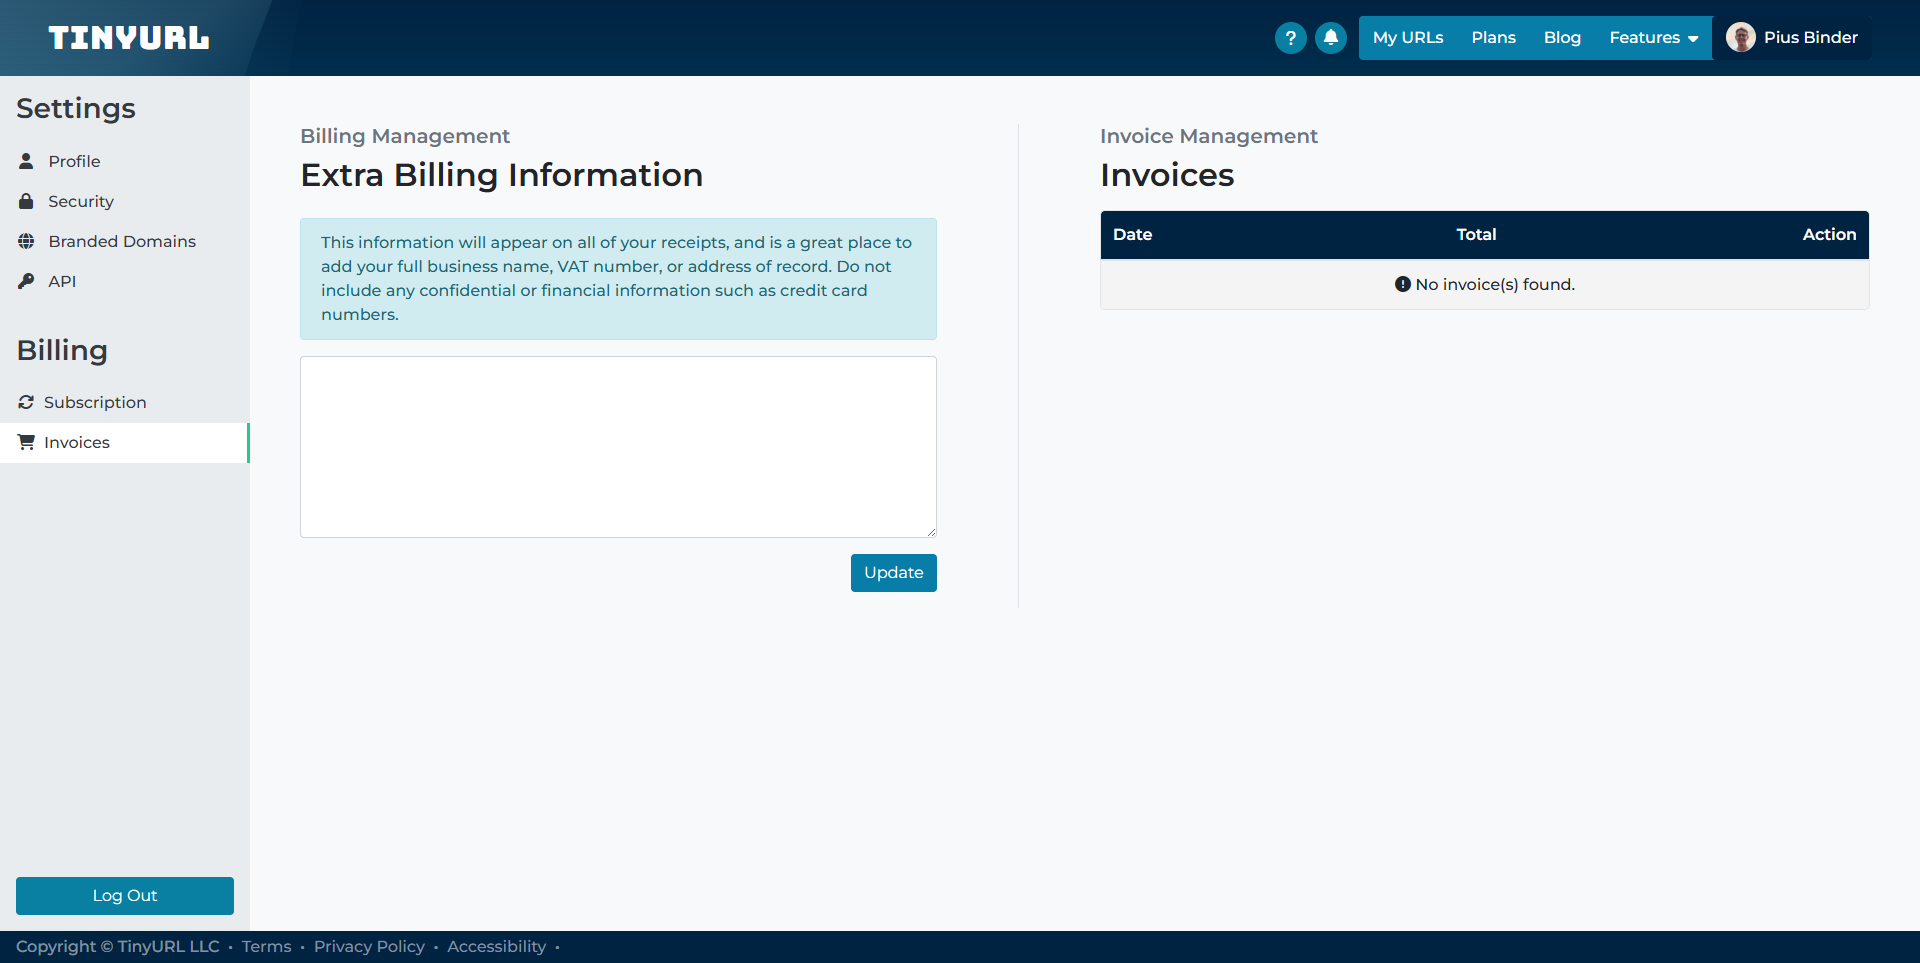Open the Accessibility footer link

[x=496, y=947]
